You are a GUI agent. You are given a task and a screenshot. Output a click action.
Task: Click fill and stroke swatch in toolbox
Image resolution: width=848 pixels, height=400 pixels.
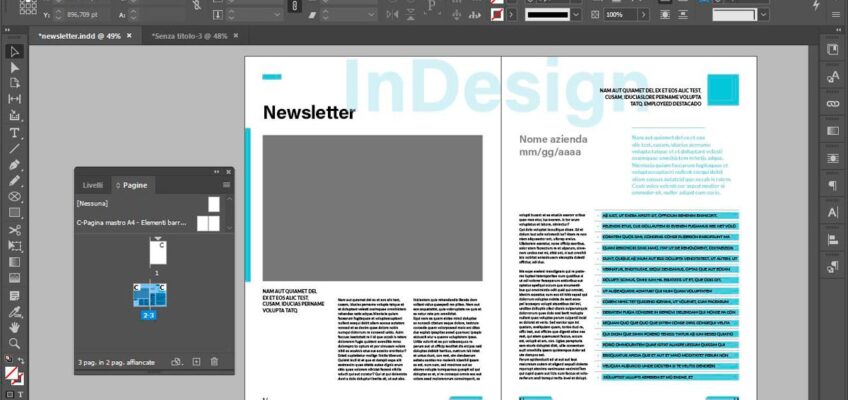click(x=12, y=374)
